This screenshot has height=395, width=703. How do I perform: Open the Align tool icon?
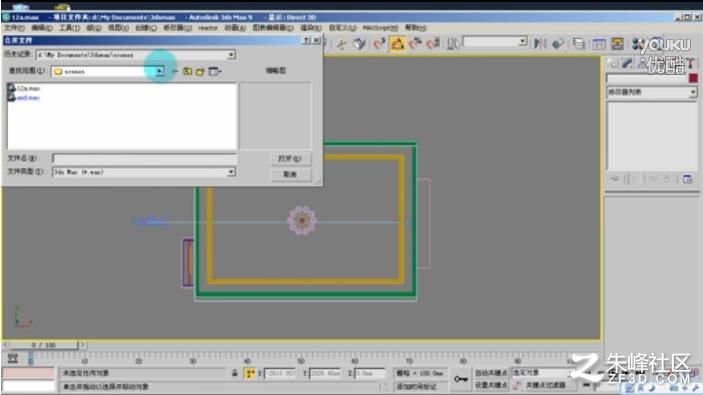coord(558,43)
